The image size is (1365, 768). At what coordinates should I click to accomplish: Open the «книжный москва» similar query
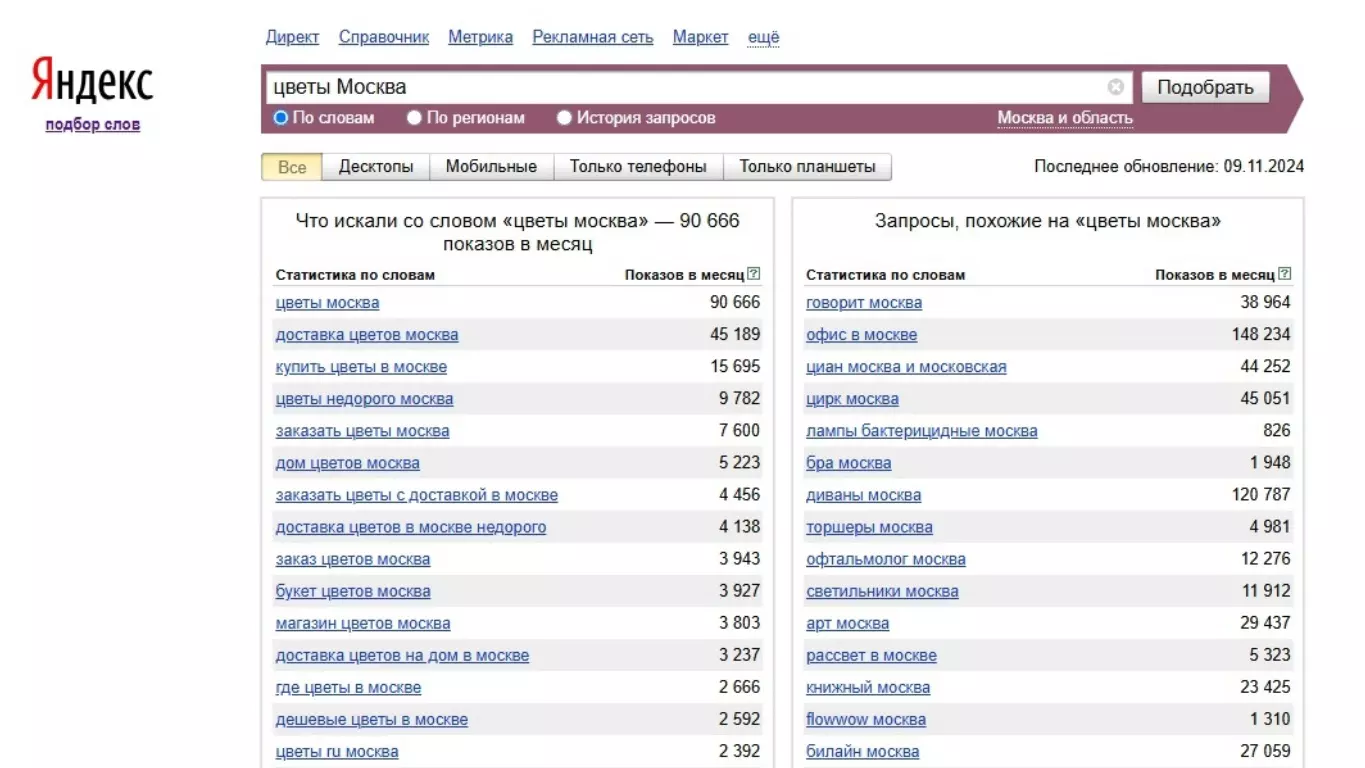pyautogui.click(x=868, y=687)
